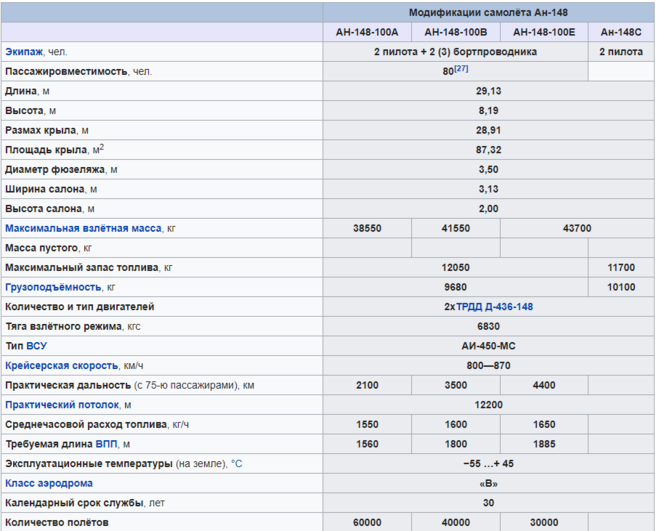Click the service life value 30

pyautogui.click(x=488, y=503)
